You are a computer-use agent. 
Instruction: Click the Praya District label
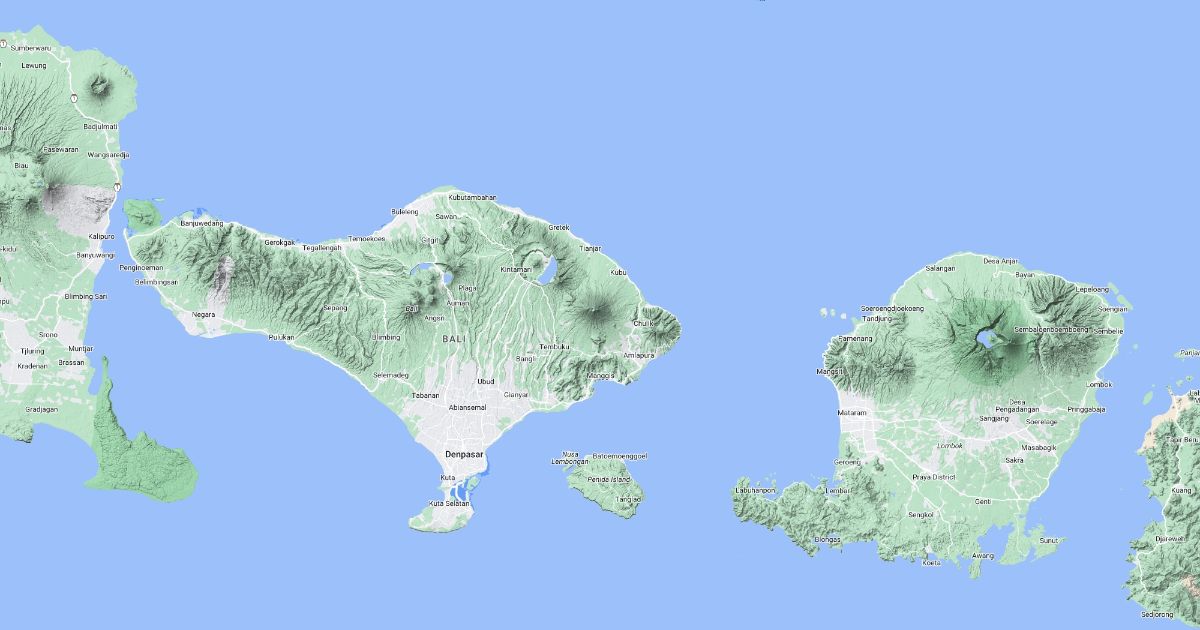coord(936,476)
